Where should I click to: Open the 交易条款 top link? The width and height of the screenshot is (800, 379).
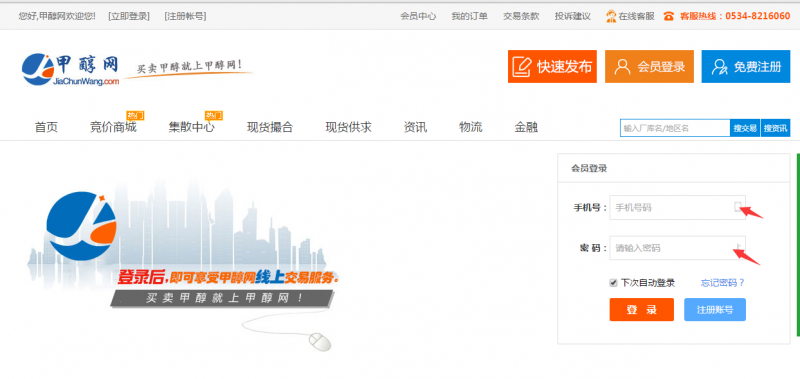(x=521, y=16)
